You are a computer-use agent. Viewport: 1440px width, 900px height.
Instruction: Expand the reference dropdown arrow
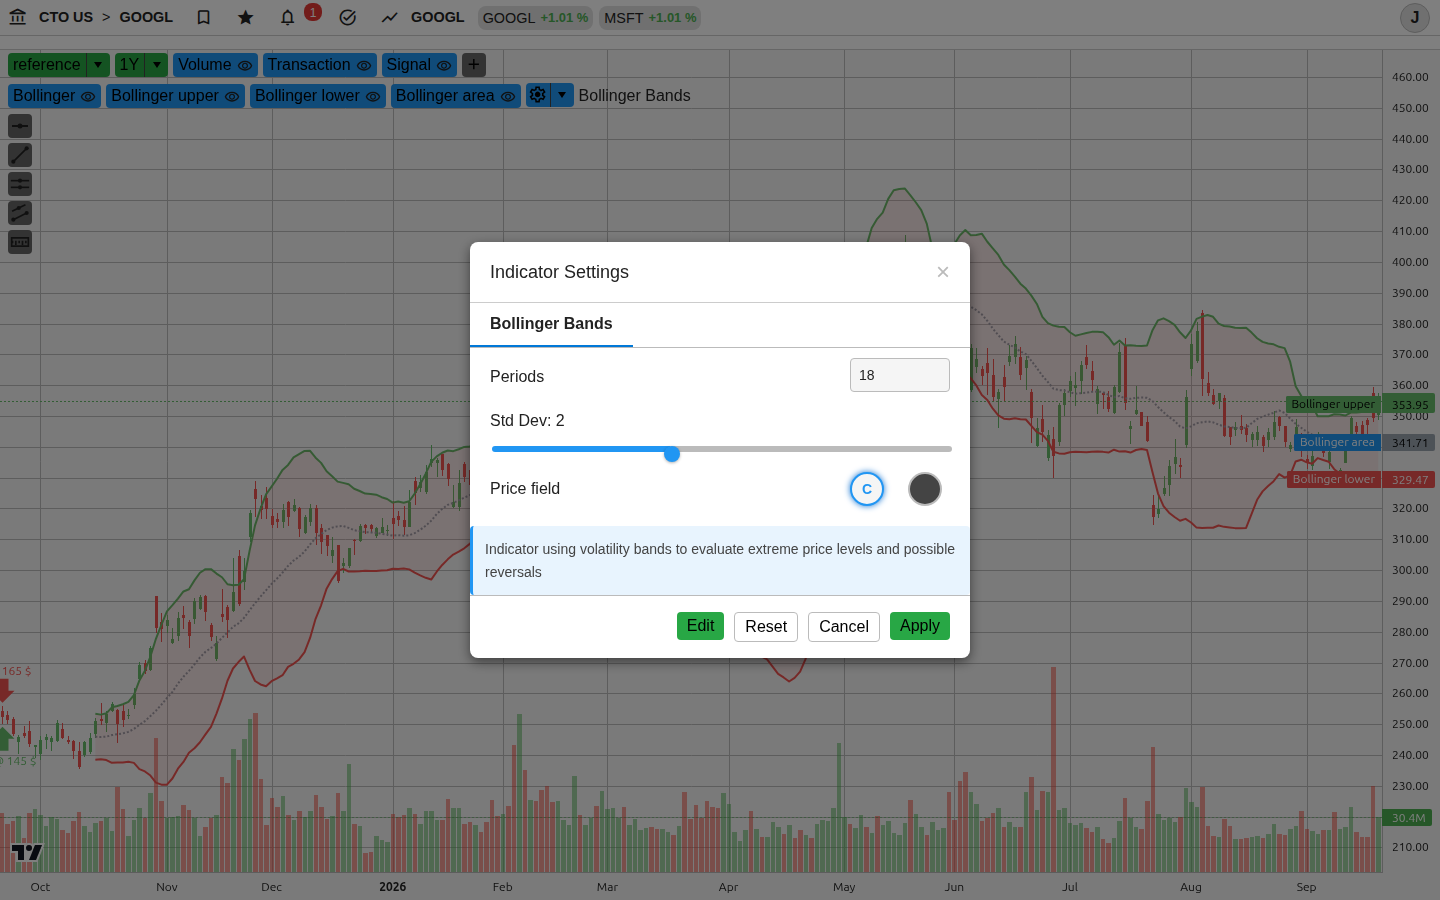coord(98,65)
